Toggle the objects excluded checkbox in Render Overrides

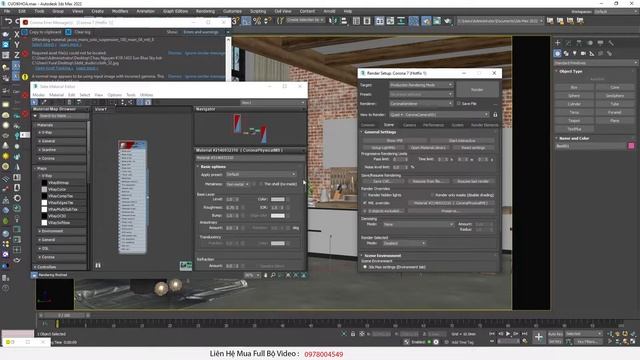point(365,211)
